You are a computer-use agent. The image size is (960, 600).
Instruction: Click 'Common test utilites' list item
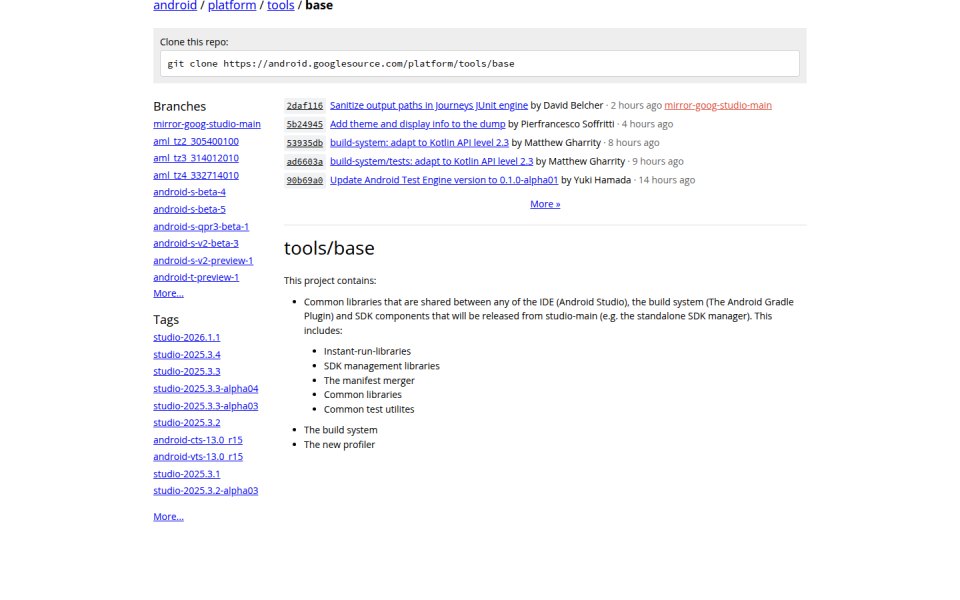click(369, 409)
